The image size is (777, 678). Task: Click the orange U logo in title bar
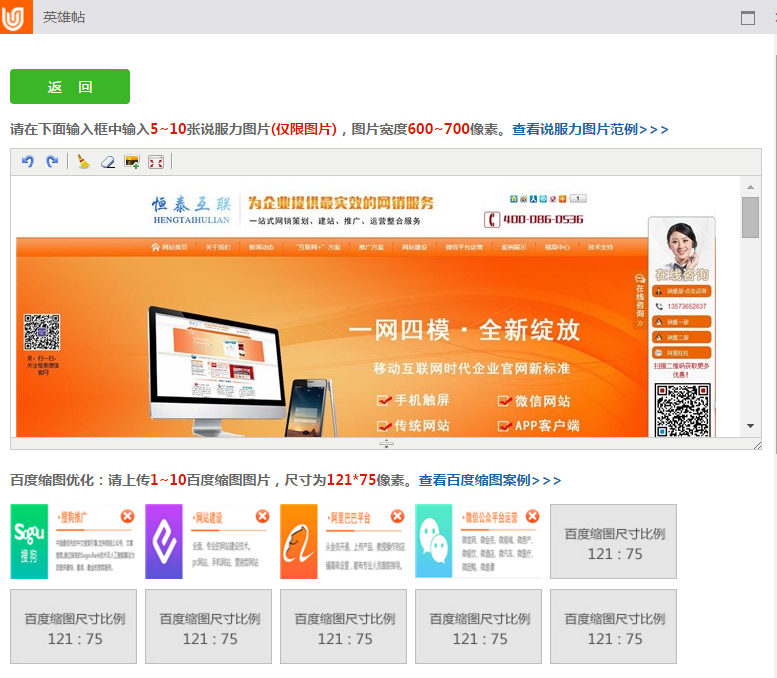click(13, 17)
